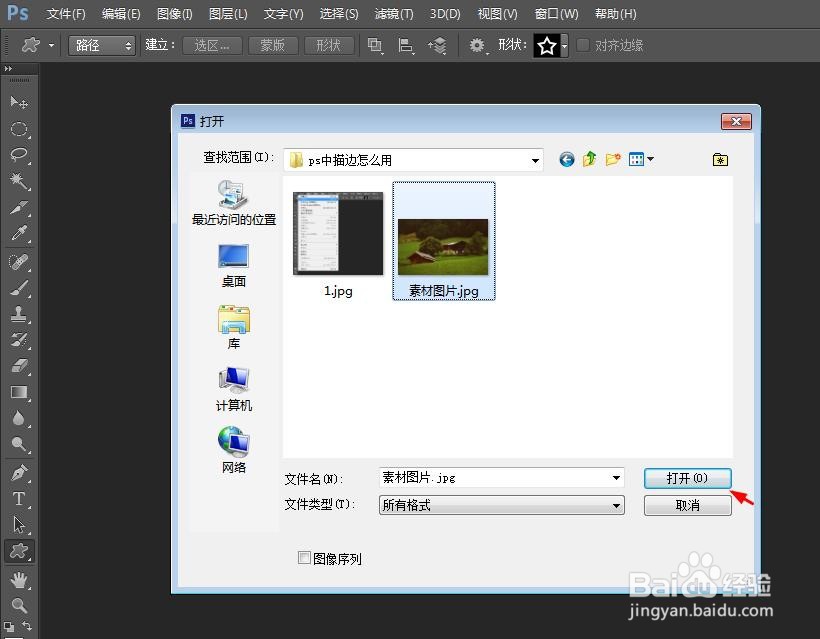
Task: Expand the 查找范围 folder dropdown
Action: point(535,160)
